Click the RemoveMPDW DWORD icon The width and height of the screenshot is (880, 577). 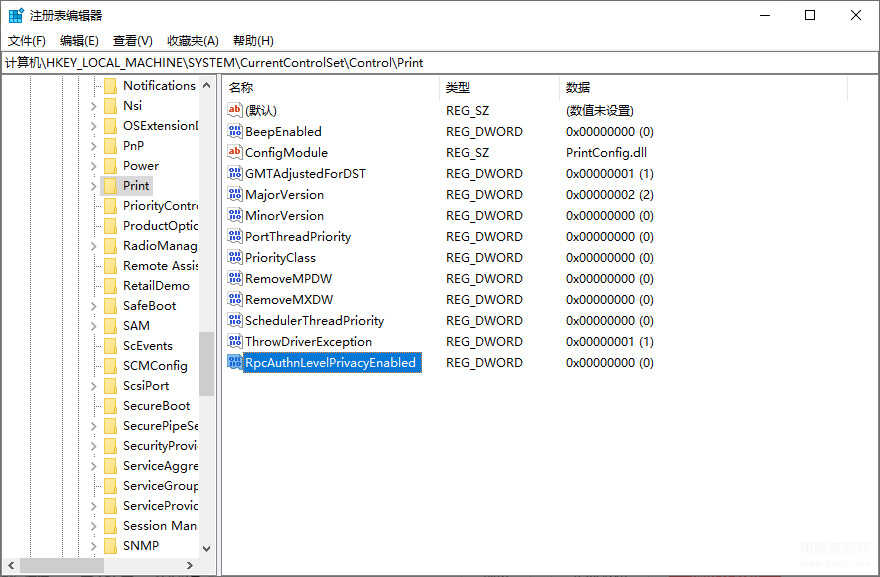[235, 278]
